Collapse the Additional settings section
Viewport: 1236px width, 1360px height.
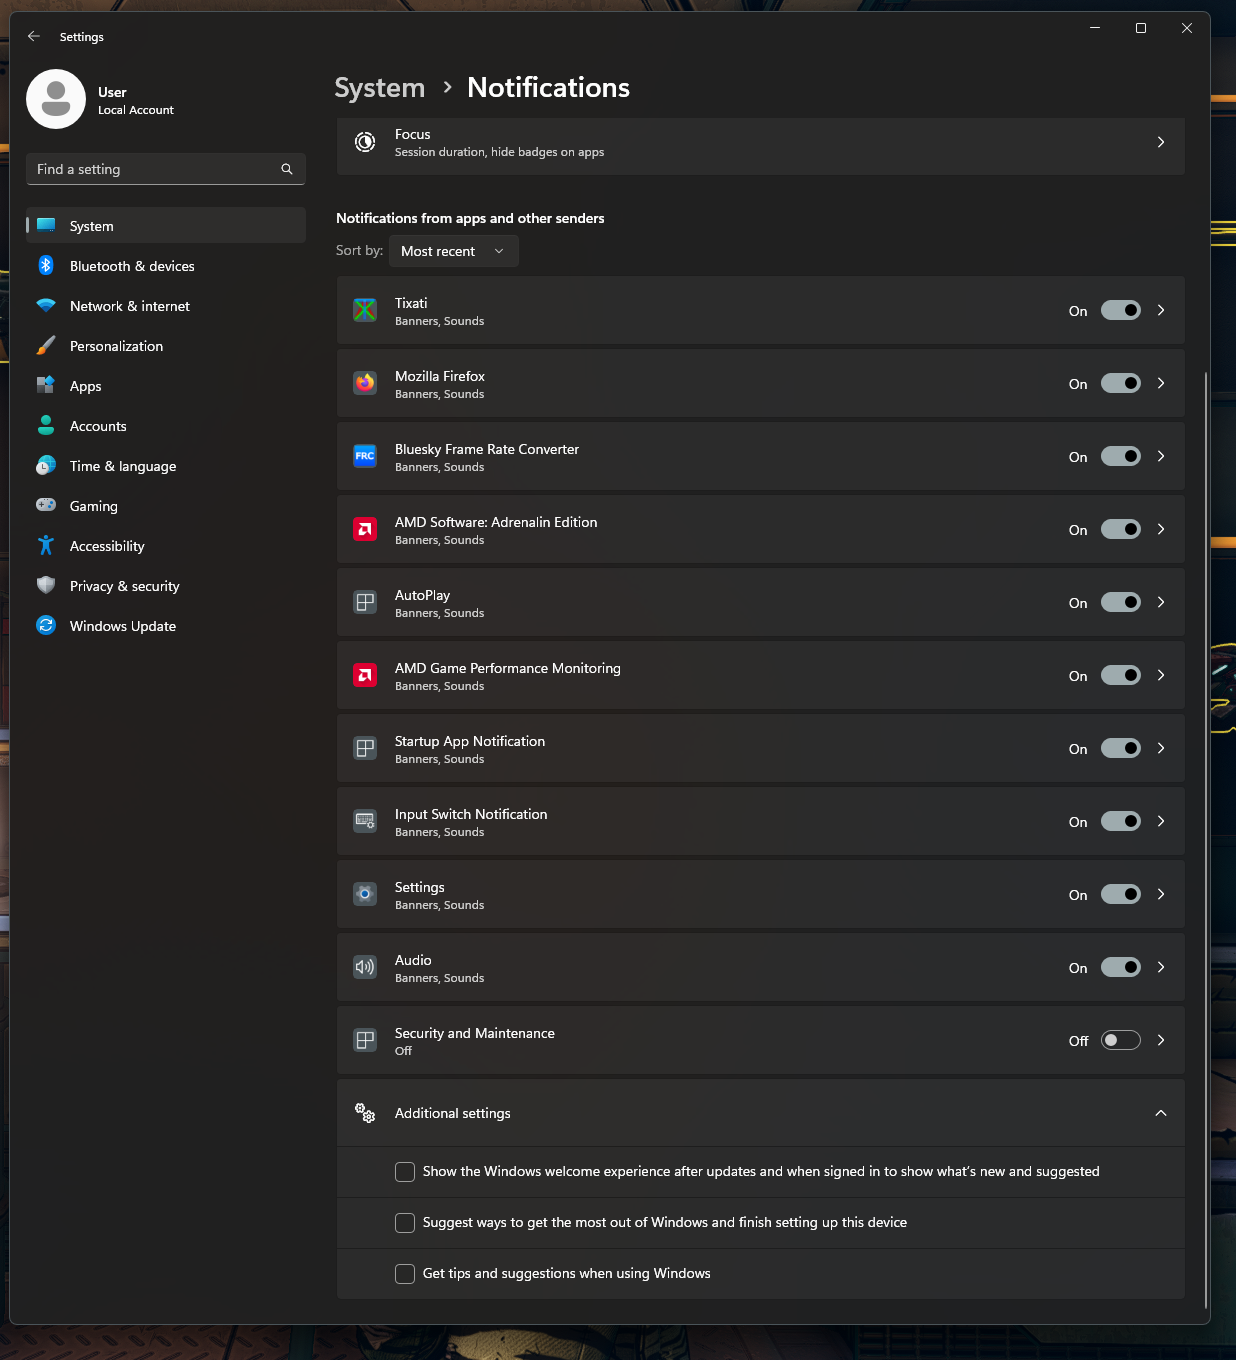pyautogui.click(x=1160, y=1113)
